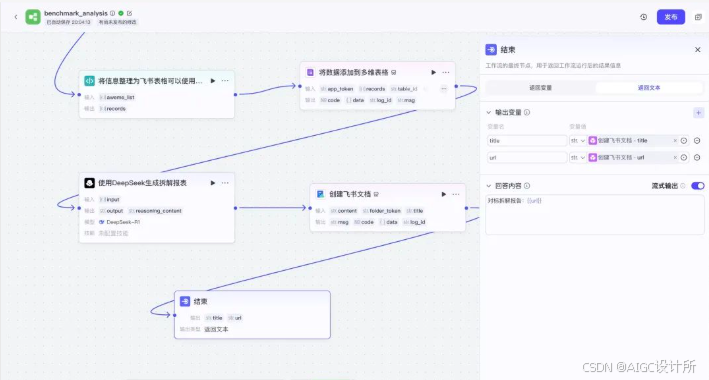Edit the benchmark_analysis workflow name
Screen dimensions: 709x380
[x=130, y=13]
